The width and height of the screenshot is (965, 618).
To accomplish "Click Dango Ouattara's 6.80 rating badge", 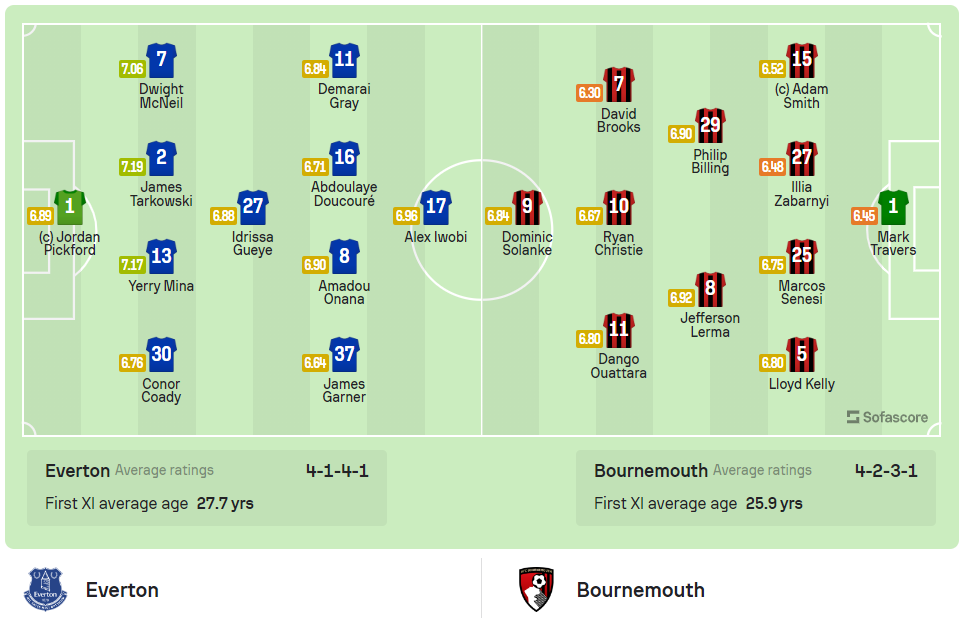I will tap(589, 337).
